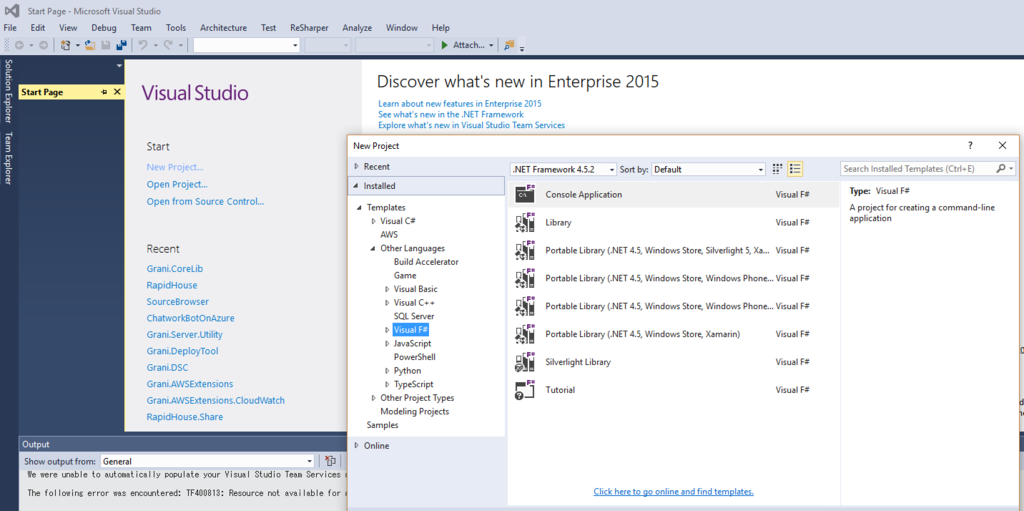Viewport: 1024px width, 511px height.
Task: Click here to go online and find templates
Action: click(673, 491)
